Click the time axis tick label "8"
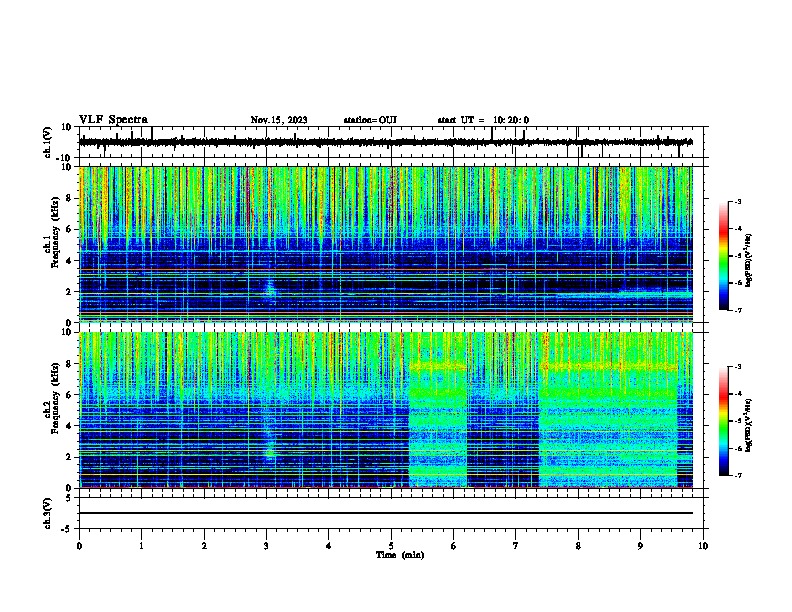This screenshot has height=612, width=792. point(578,546)
